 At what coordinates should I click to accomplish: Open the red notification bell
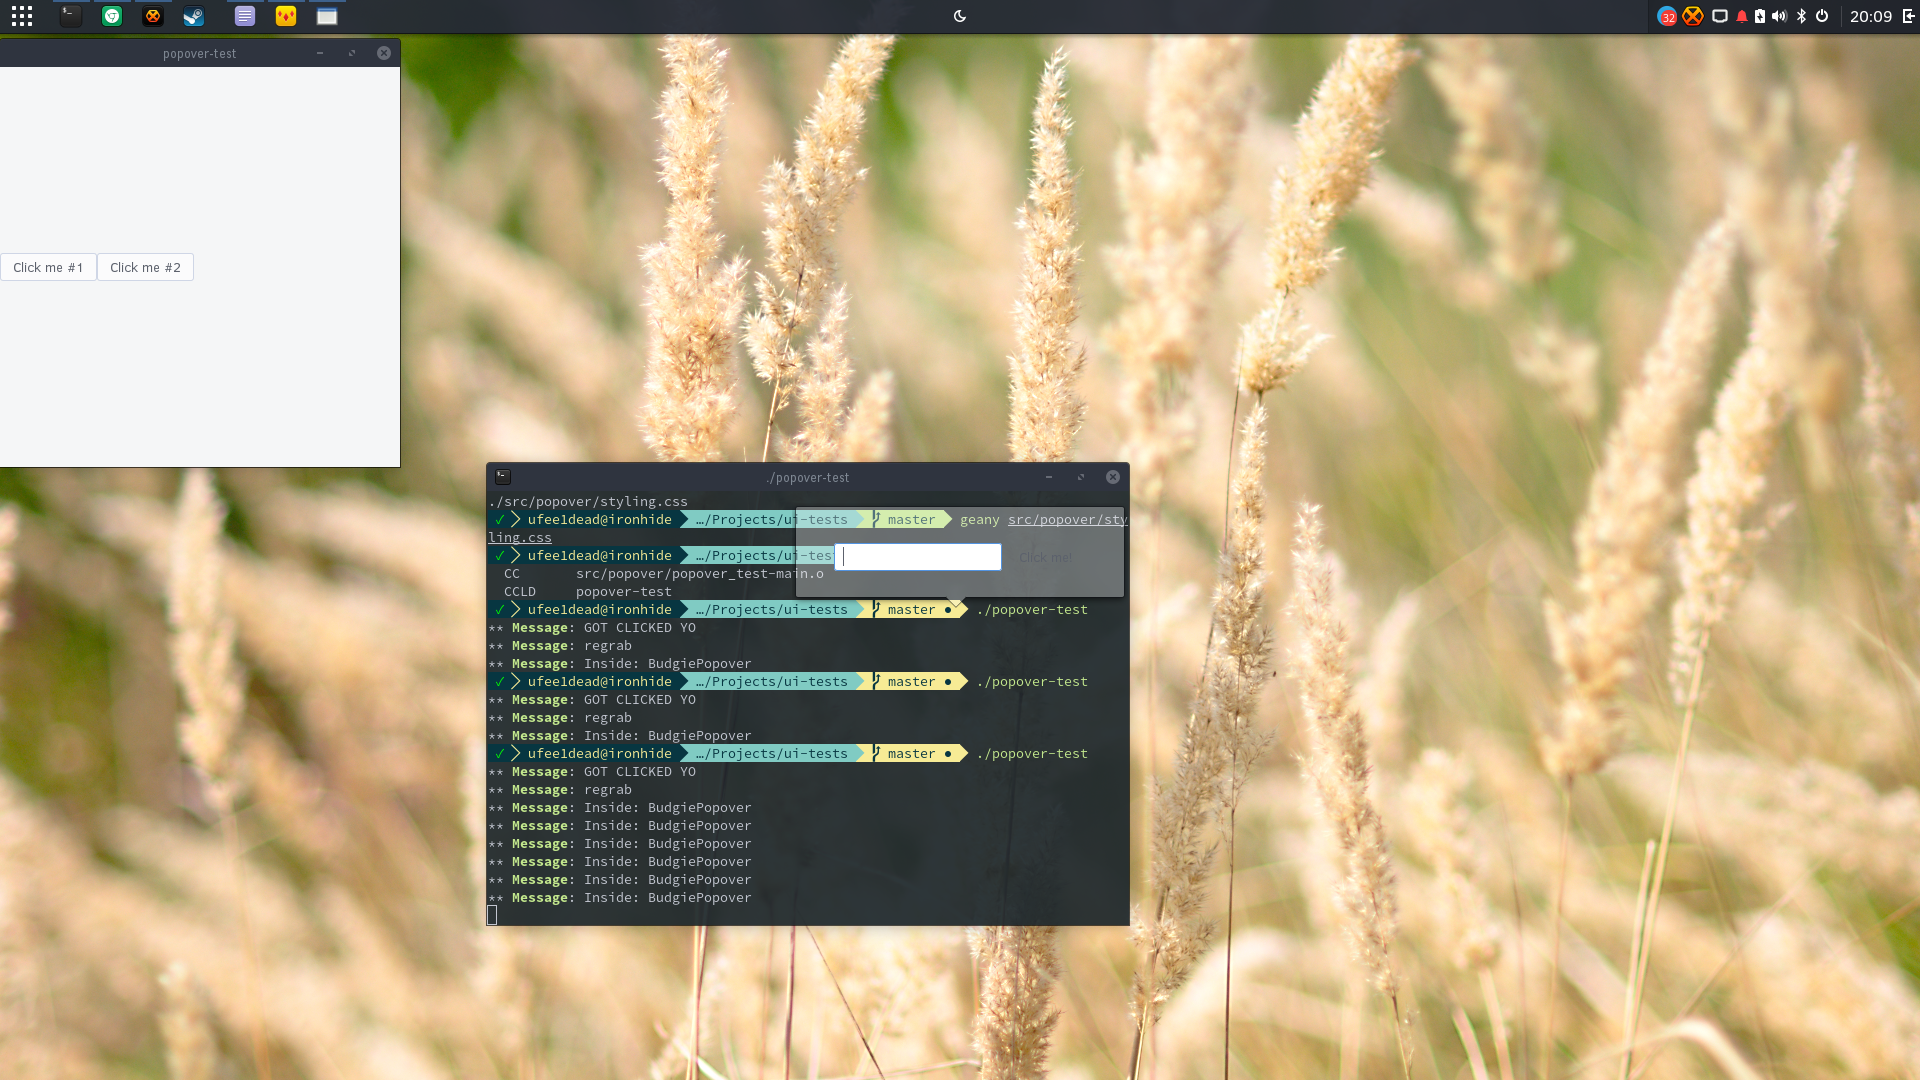pyautogui.click(x=1742, y=16)
